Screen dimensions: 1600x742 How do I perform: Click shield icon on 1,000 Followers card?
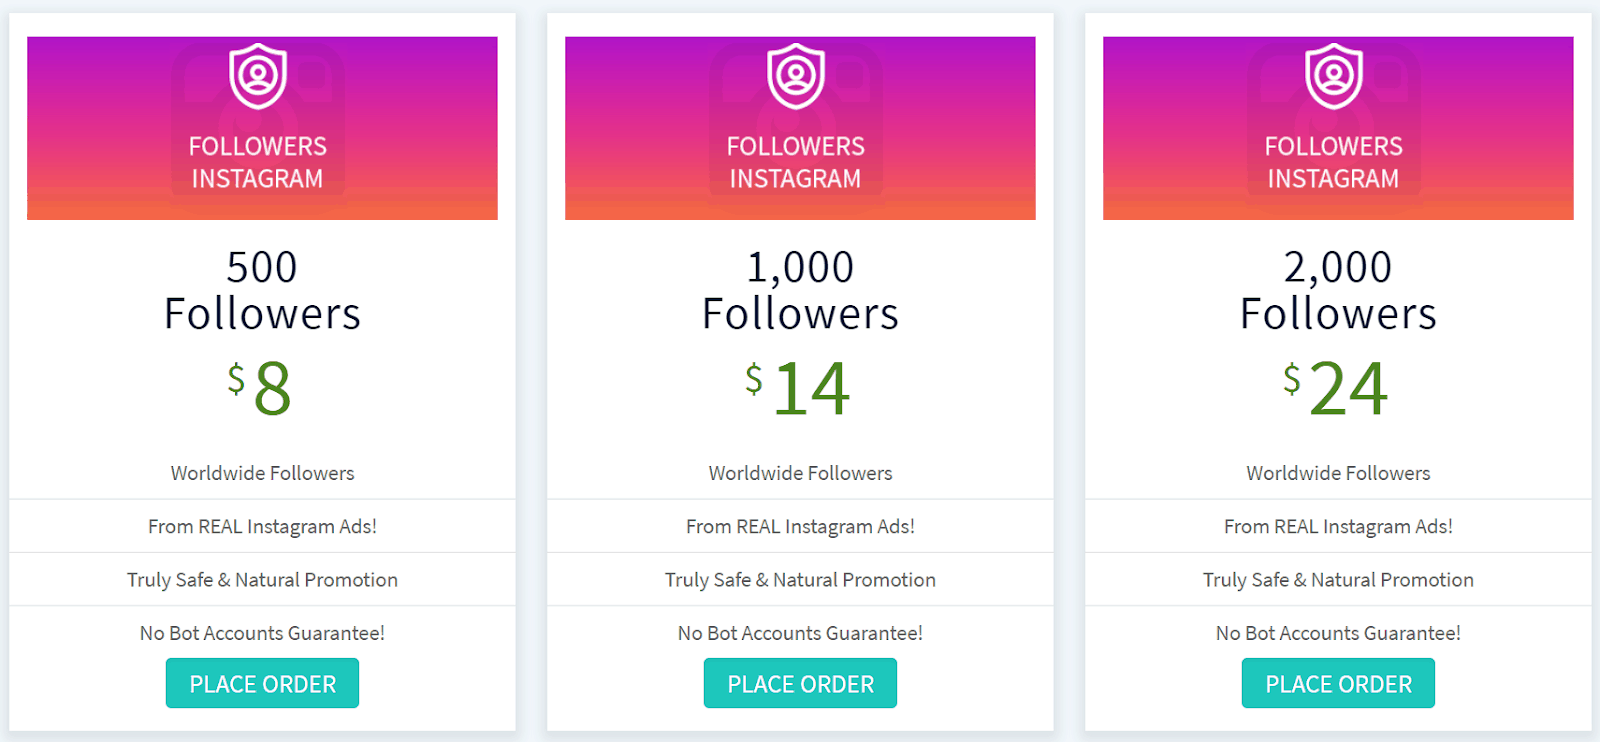(x=796, y=76)
